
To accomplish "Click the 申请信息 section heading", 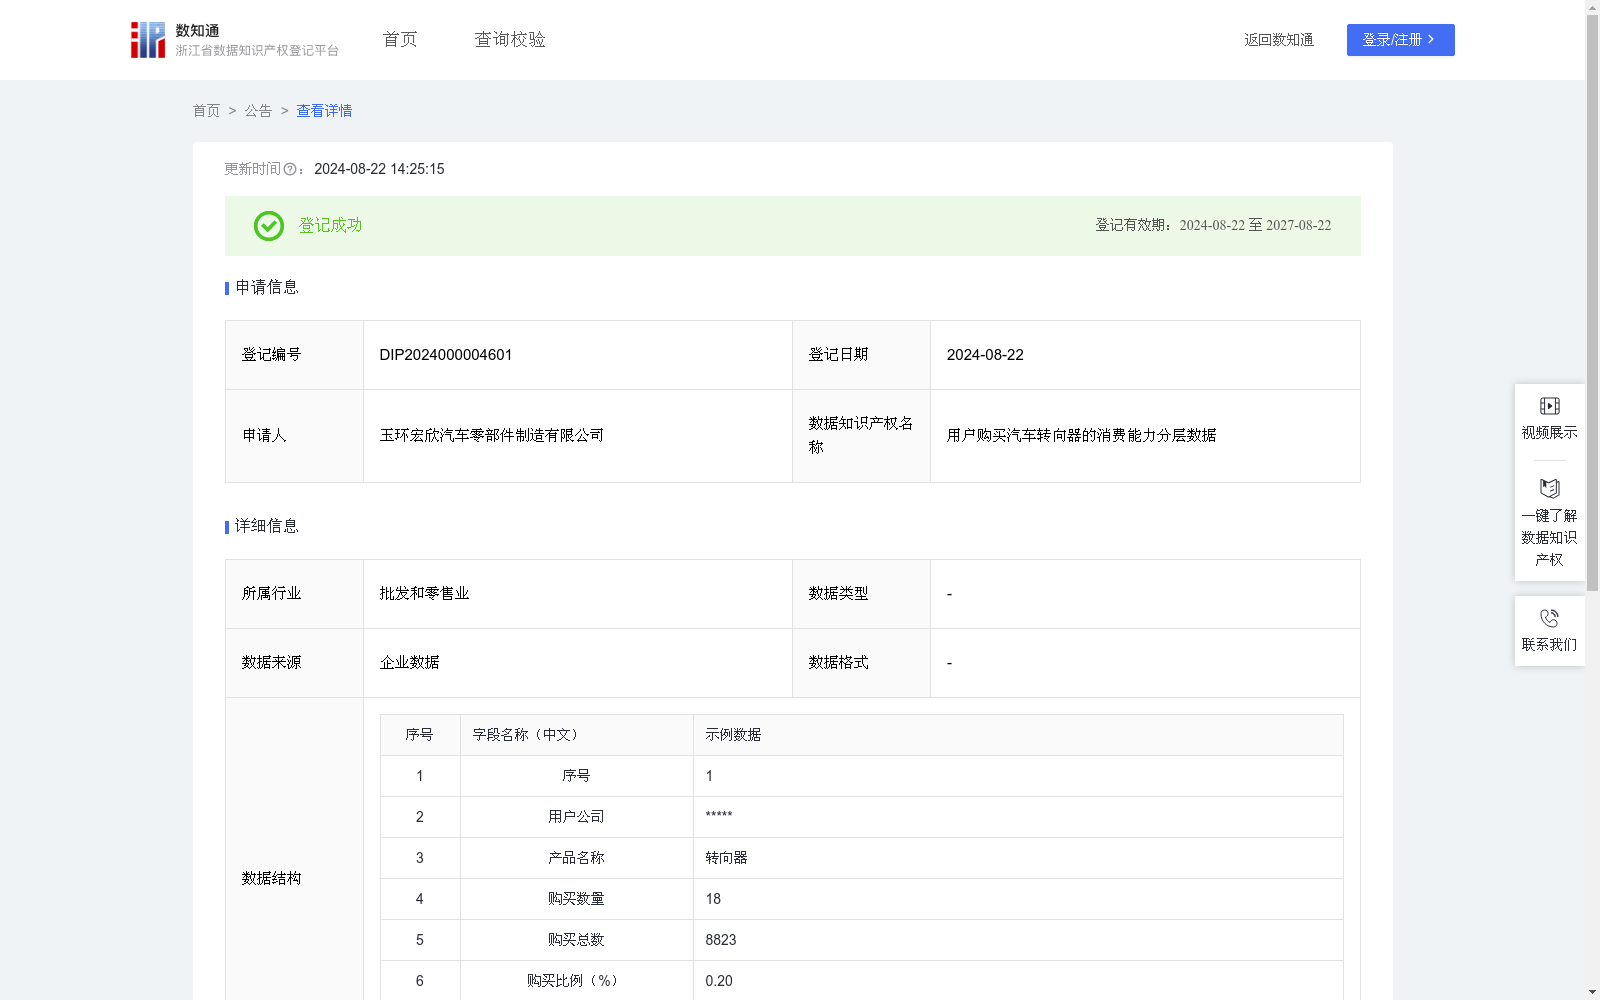I will [x=267, y=288].
